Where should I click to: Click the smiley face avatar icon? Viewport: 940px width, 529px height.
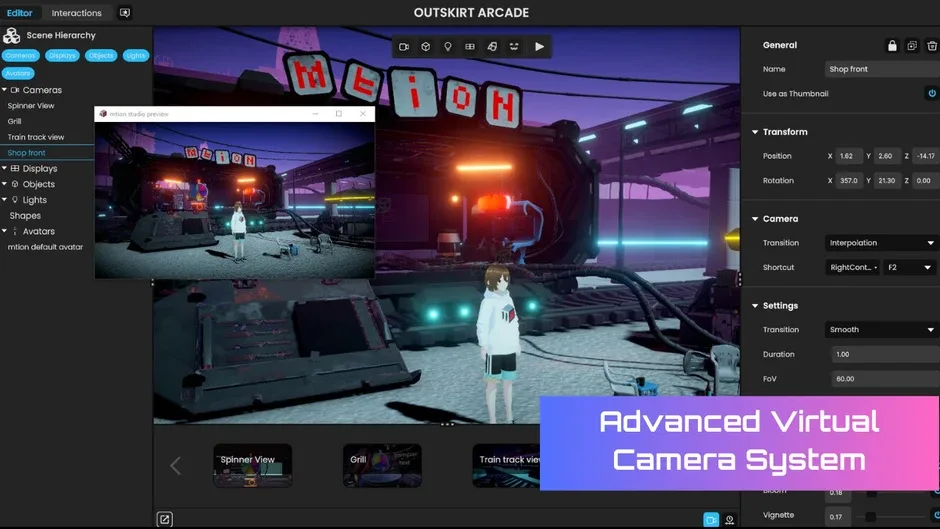click(514, 47)
